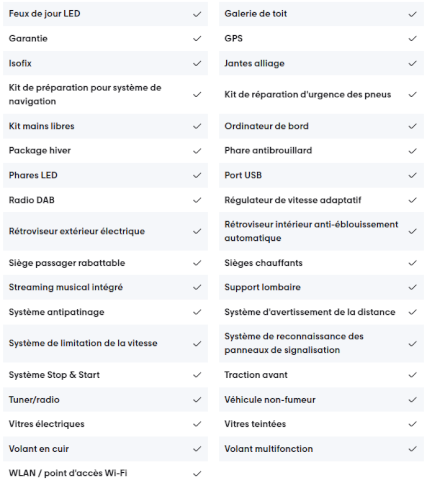
Task: Click the checkmark beside Sièges chauffants
Action: coord(413,263)
